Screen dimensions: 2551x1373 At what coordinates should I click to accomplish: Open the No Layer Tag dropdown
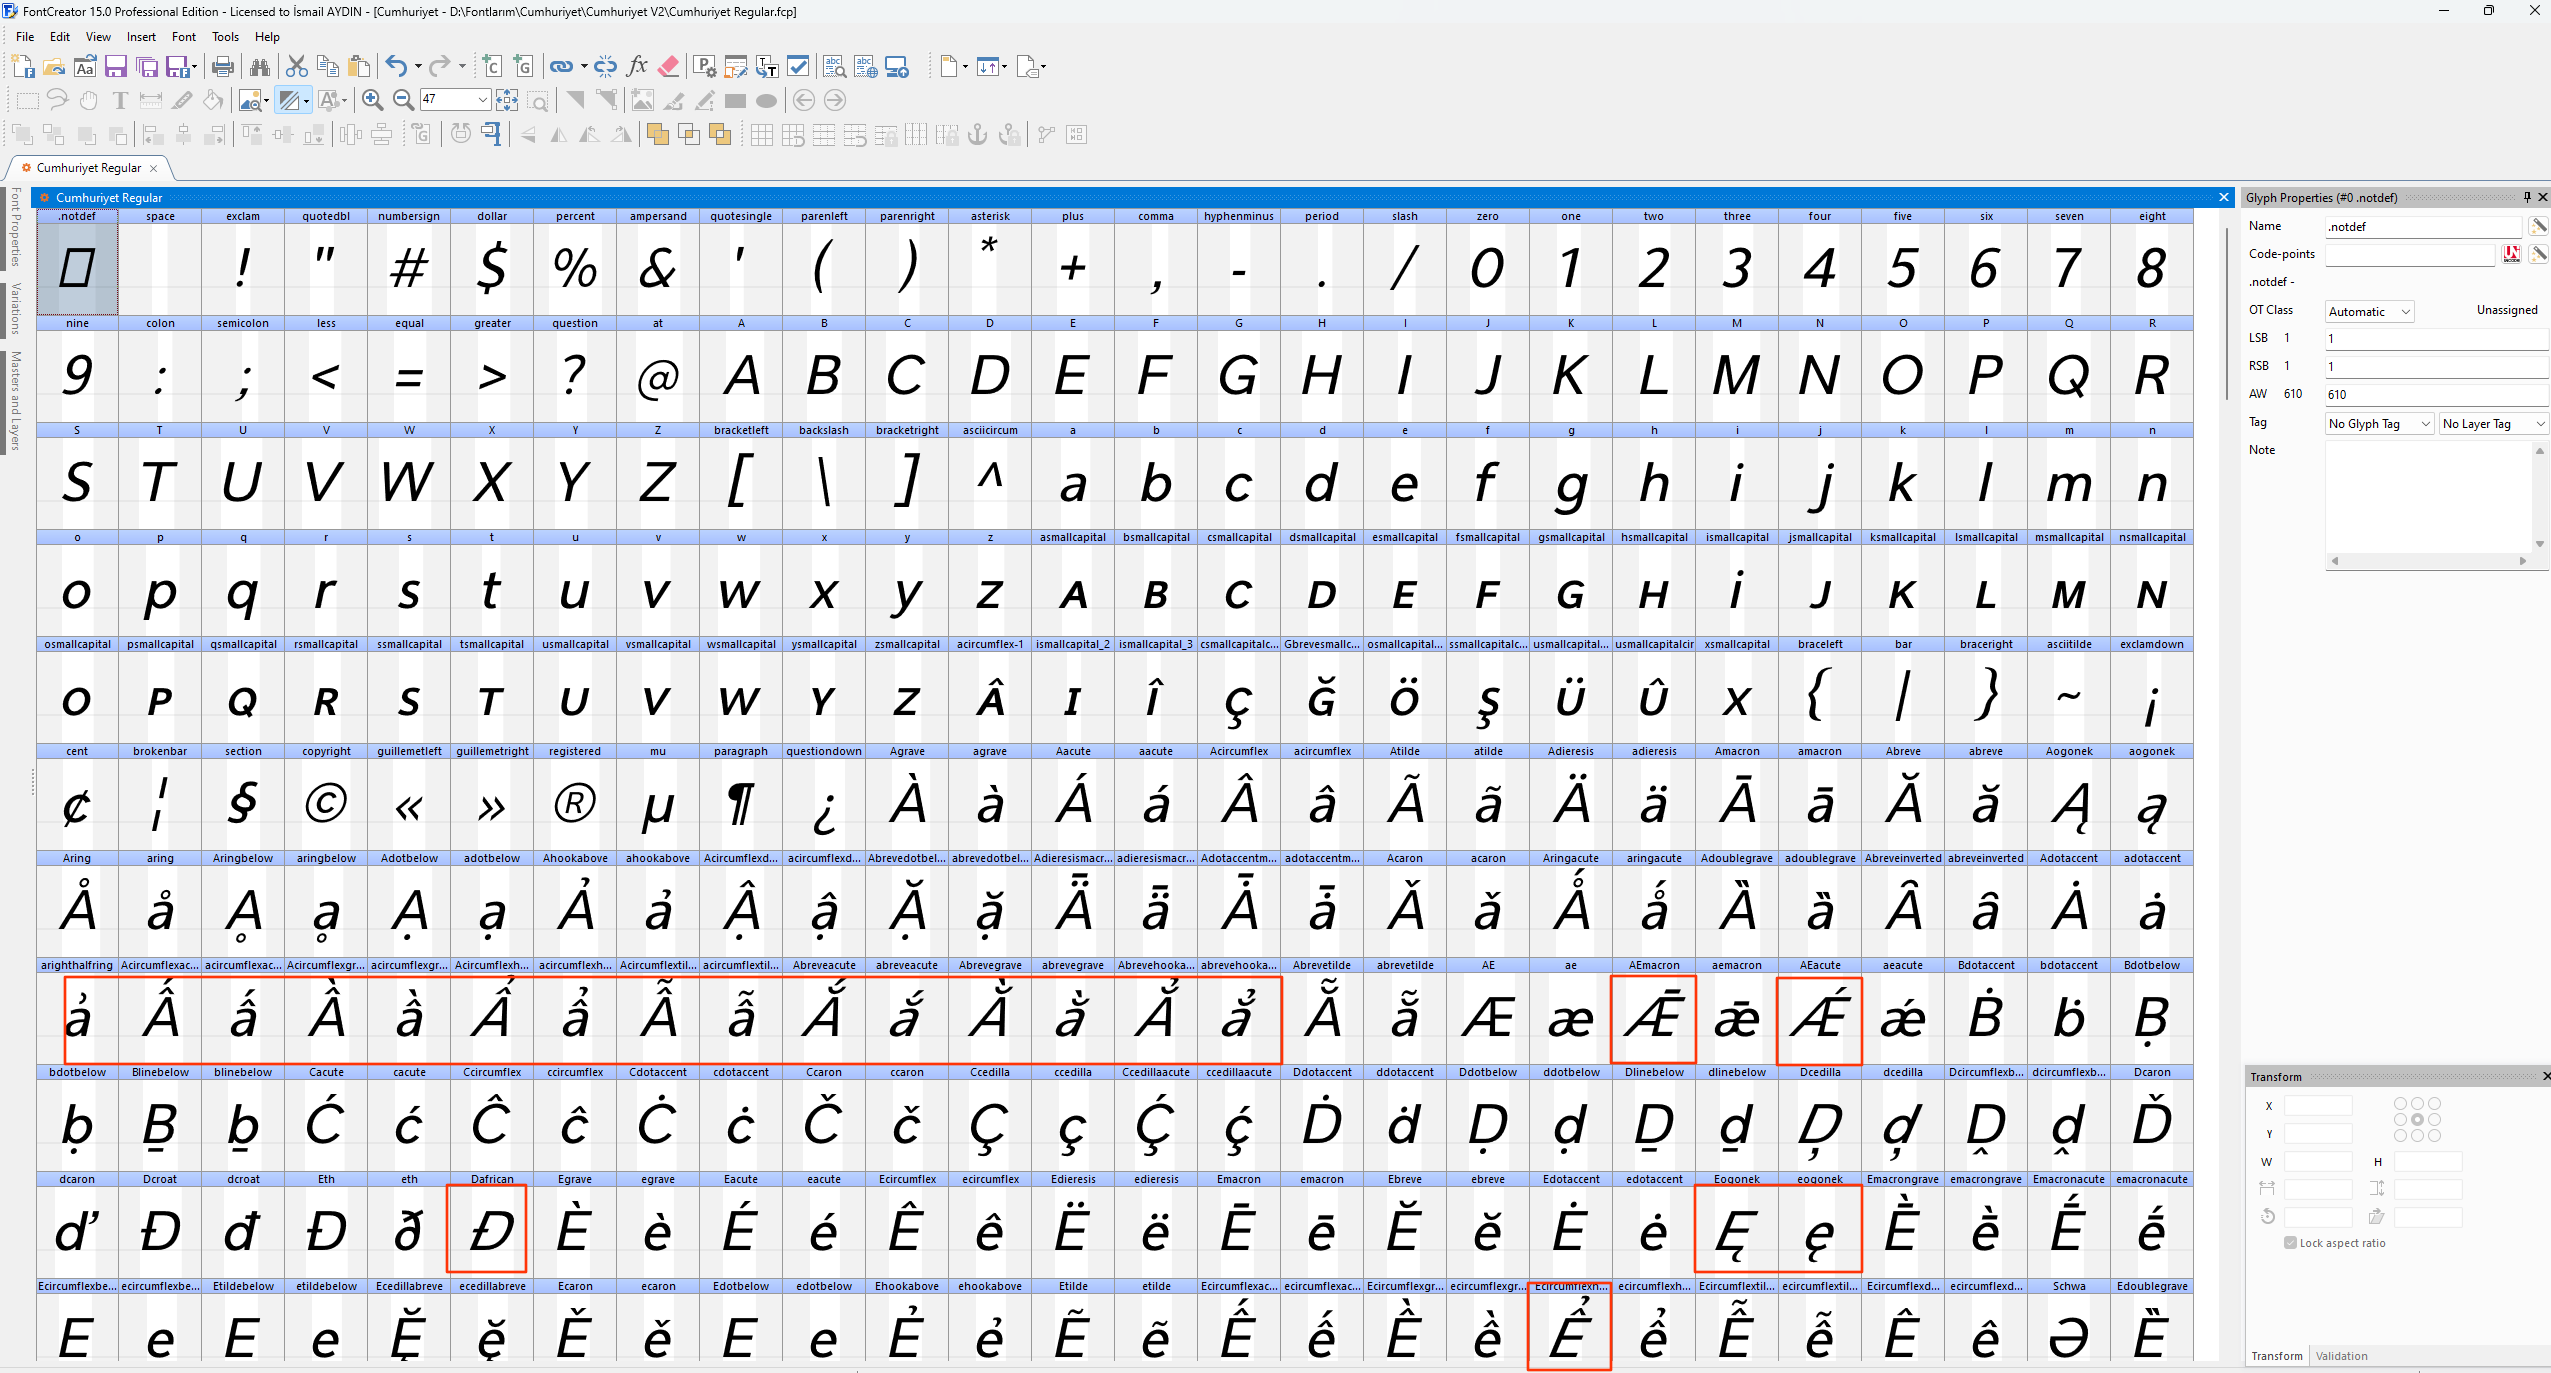(x=2493, y=423)
